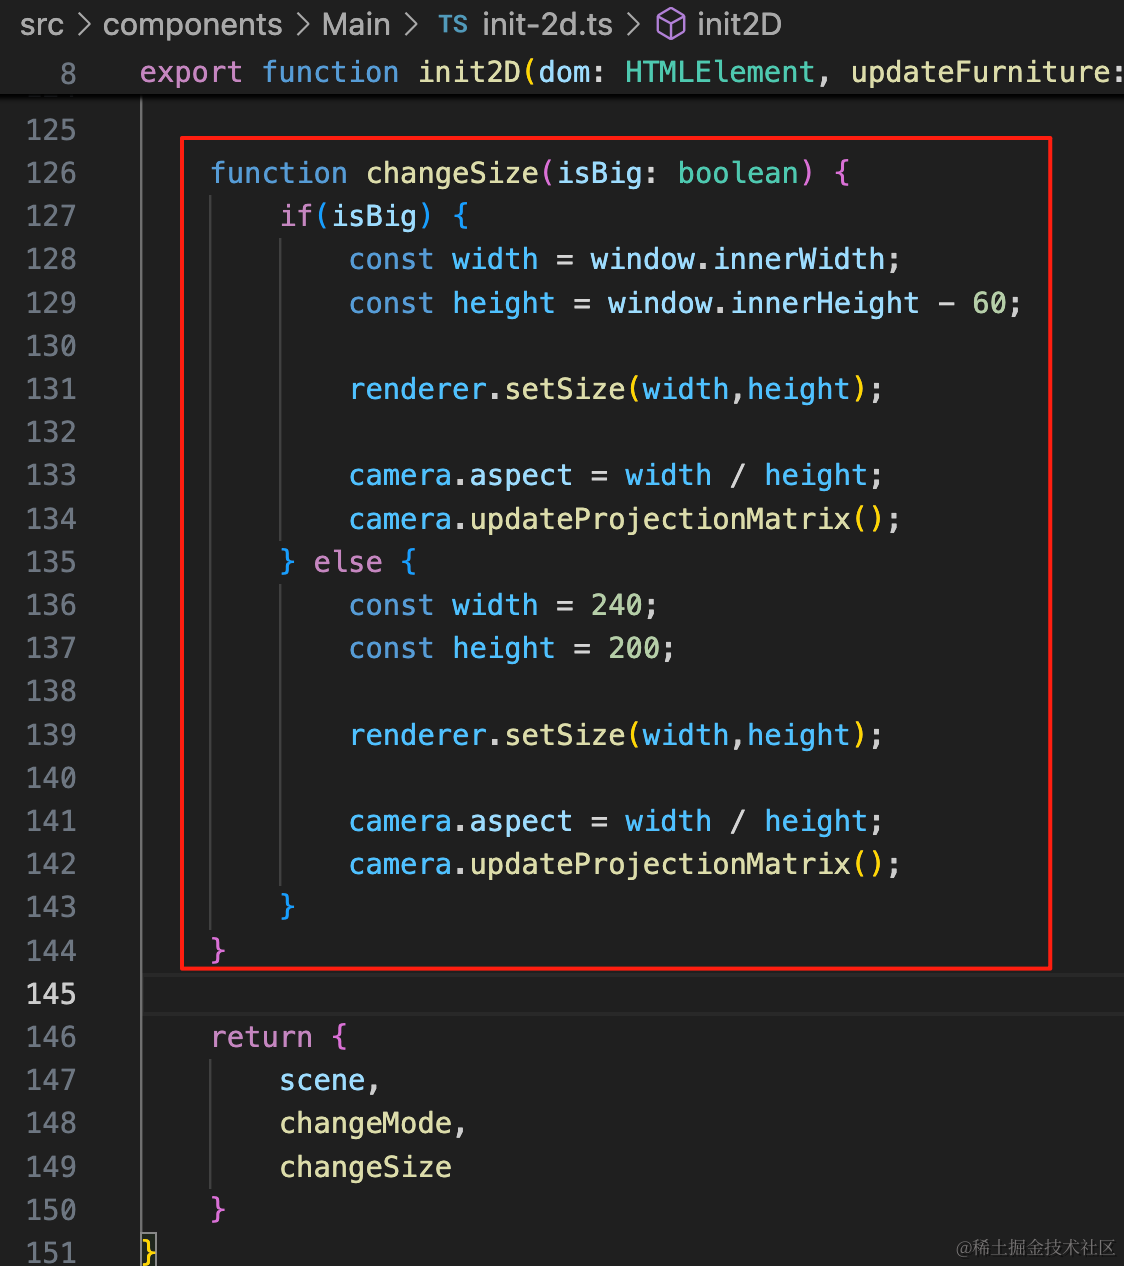Click changeMode in the return object
This screenshot has height=1266, width=1124.
[366, 1124]
